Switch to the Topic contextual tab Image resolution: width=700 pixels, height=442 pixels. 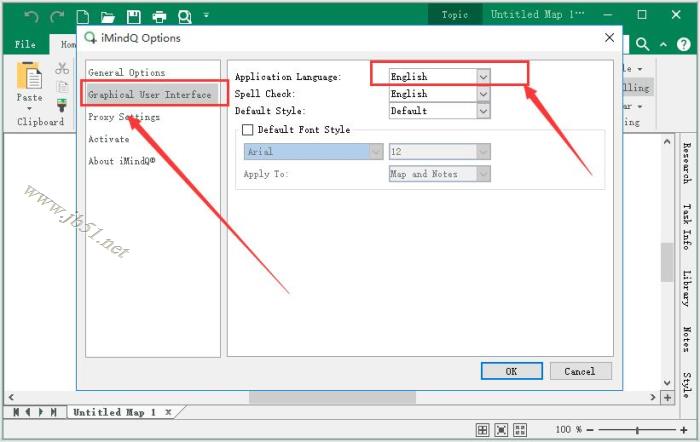pos(455,15)
